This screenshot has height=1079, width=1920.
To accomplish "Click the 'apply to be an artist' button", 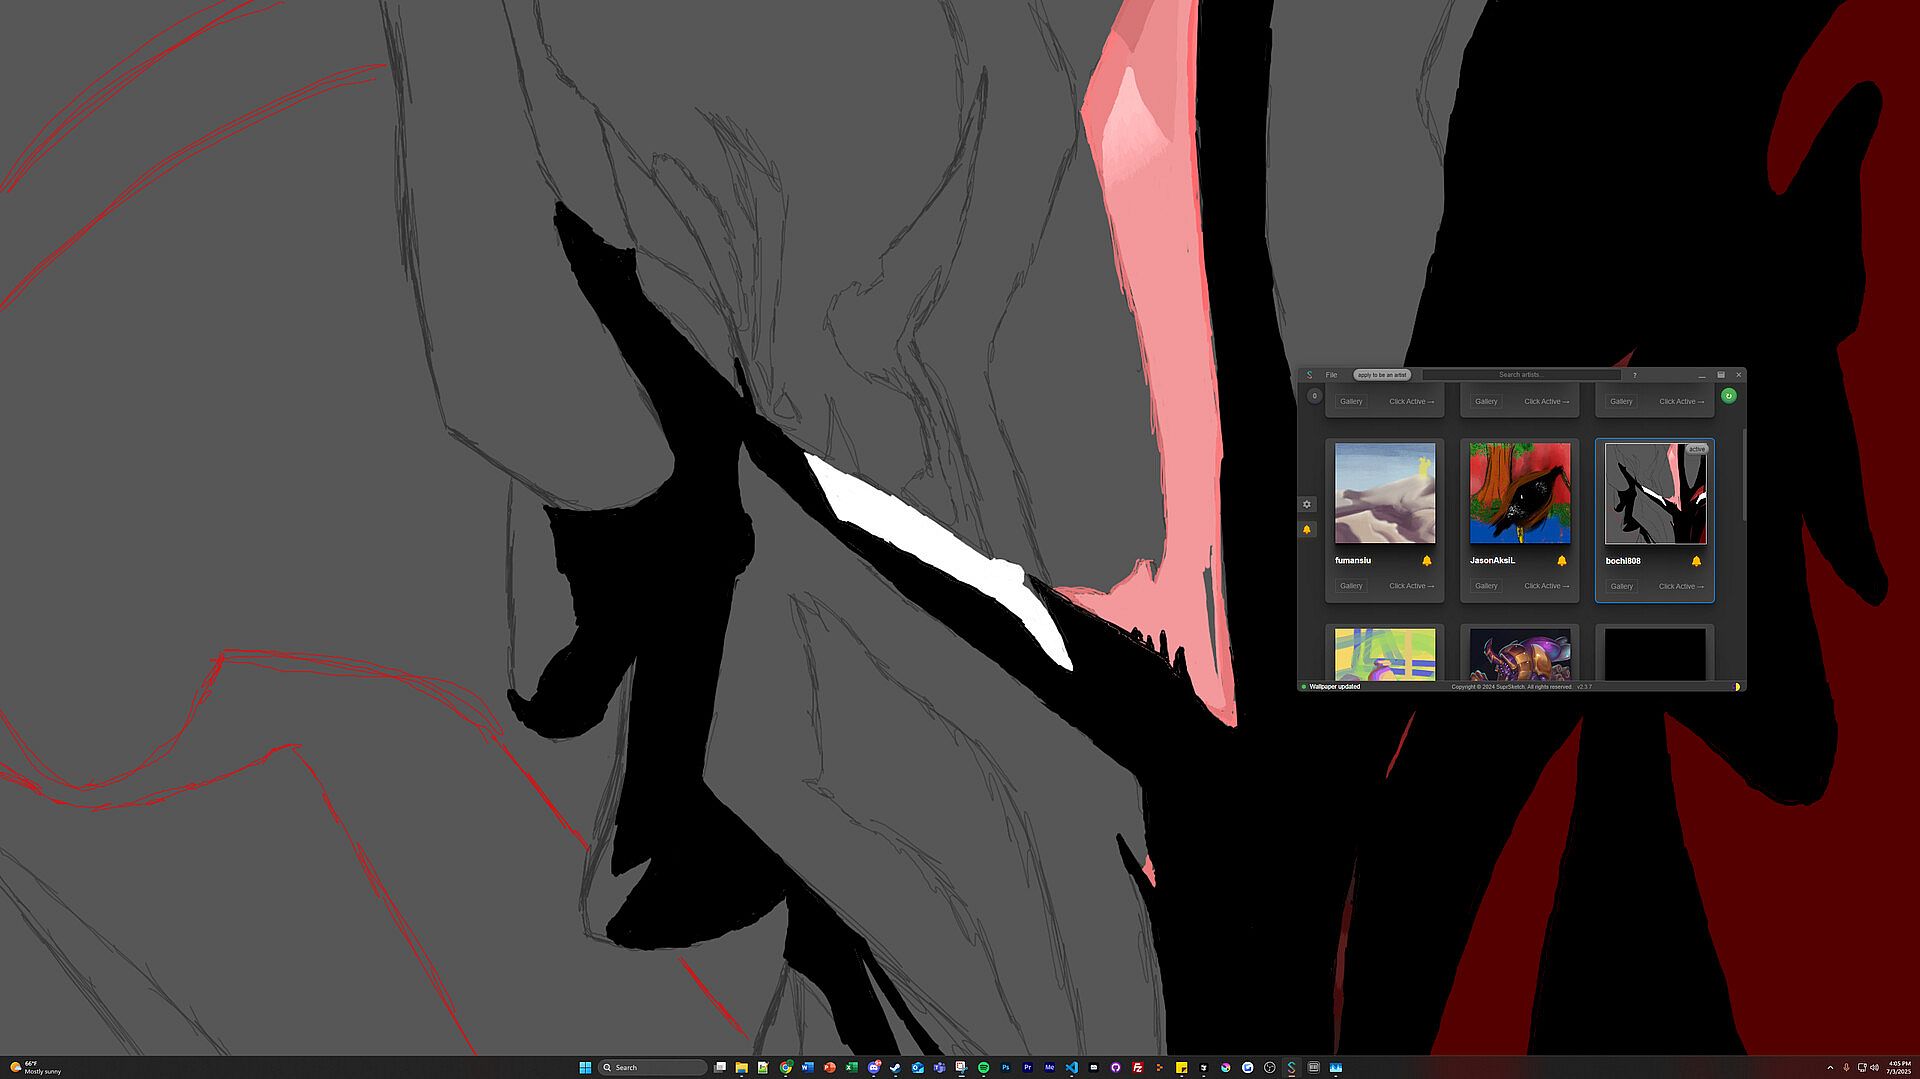I will pyautogui.click(x=1381, y=375).
